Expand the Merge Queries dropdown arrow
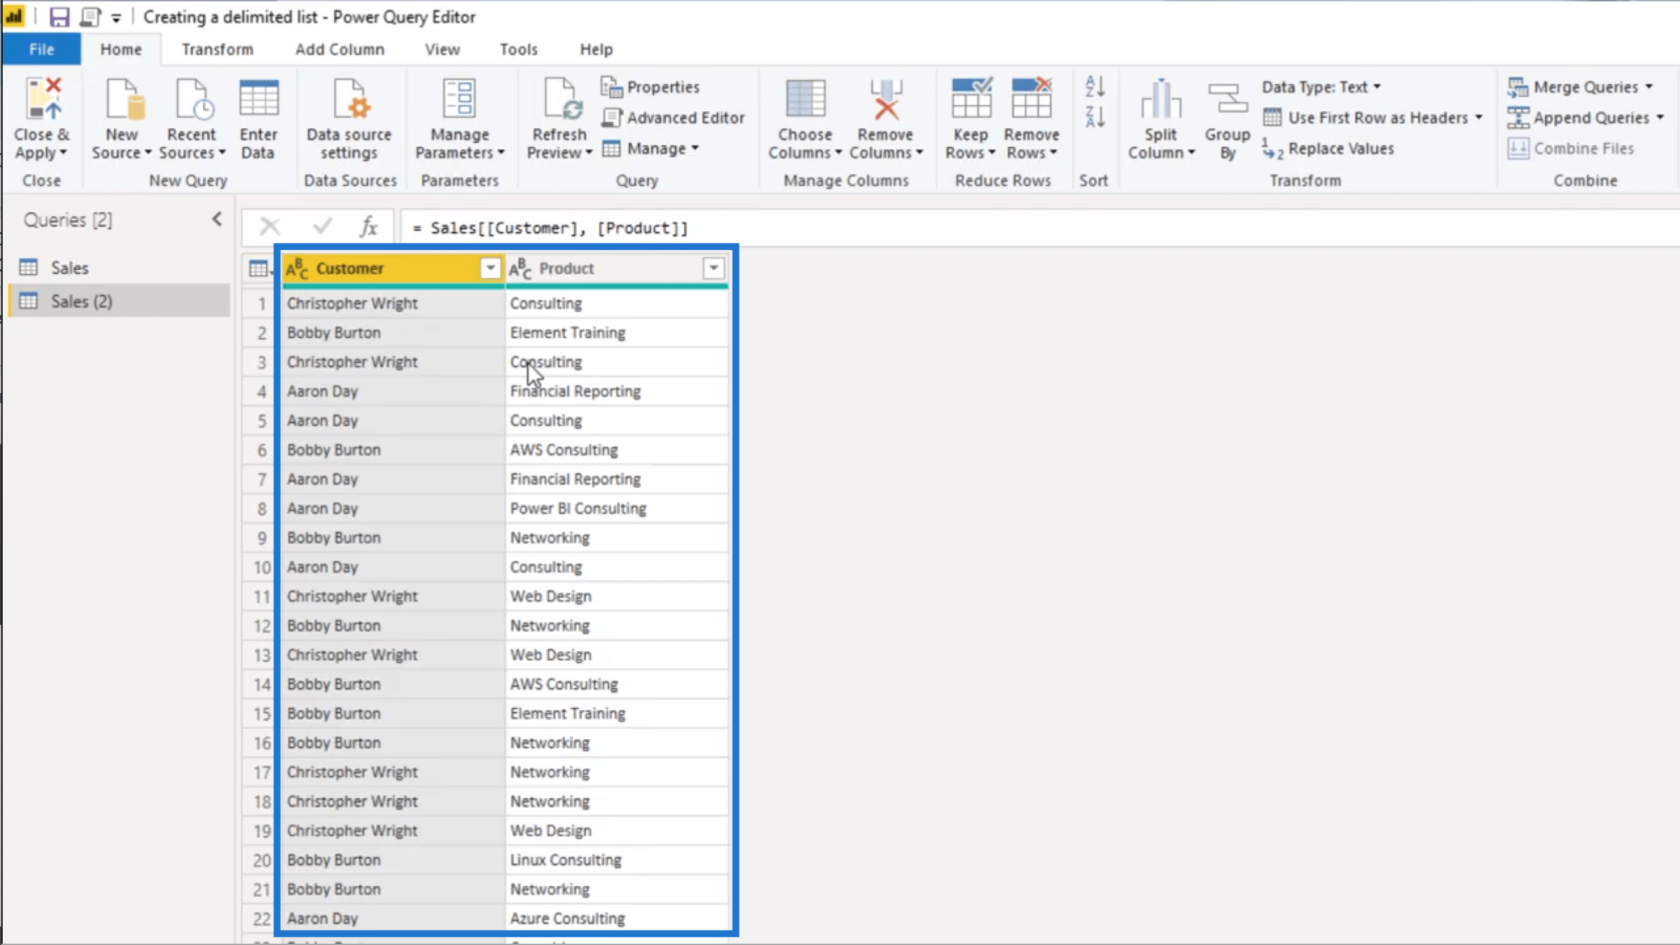The width and height of the screenshot is (1680, 945). (x=1649, y=87)
